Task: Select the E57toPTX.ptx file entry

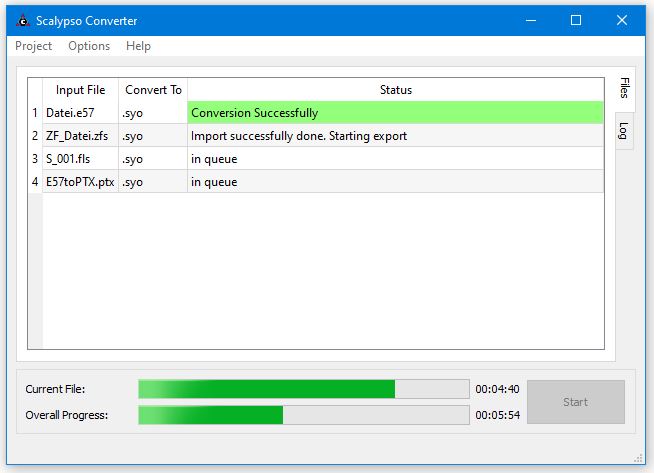Action: pos(80,182)
